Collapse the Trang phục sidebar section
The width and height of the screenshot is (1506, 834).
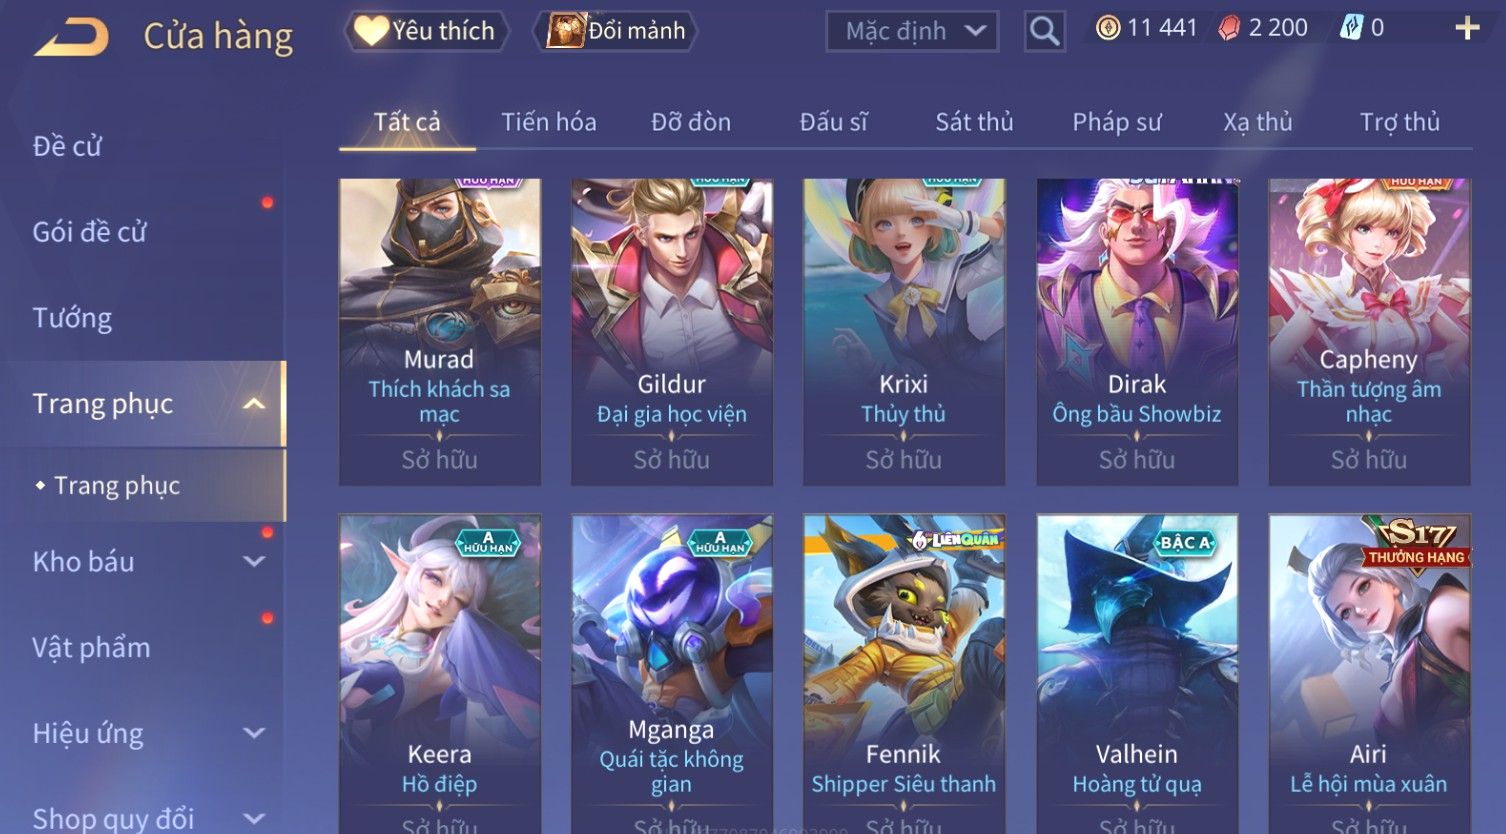(254, 404)
